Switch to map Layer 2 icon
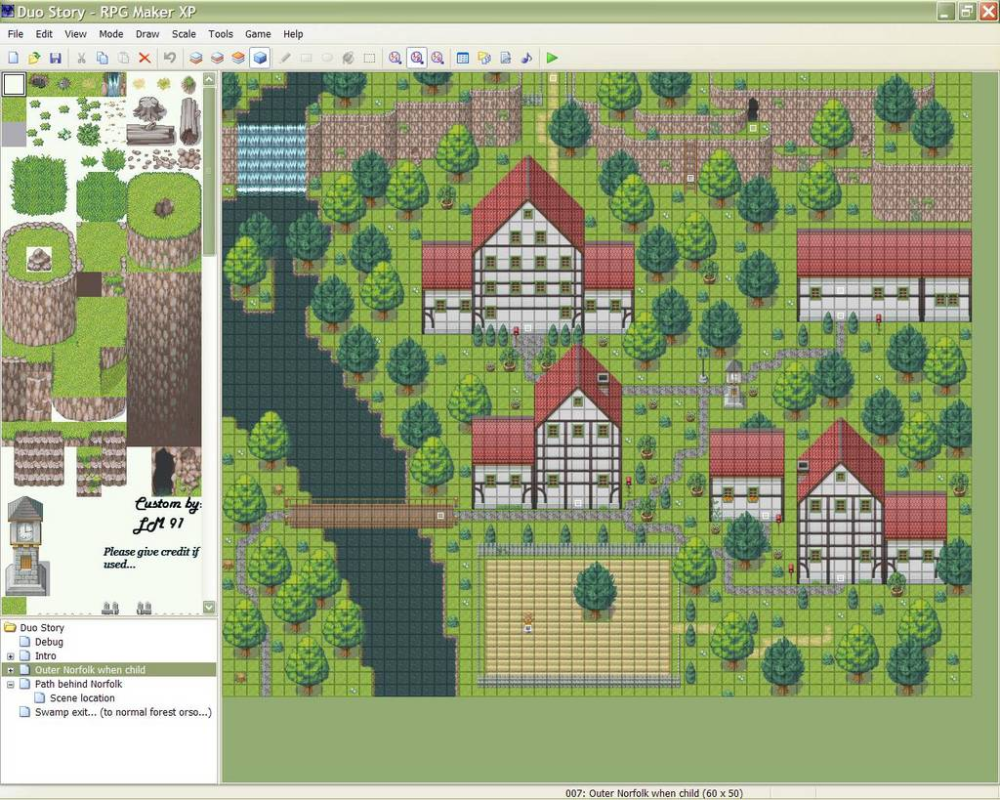 coord(217,58)
